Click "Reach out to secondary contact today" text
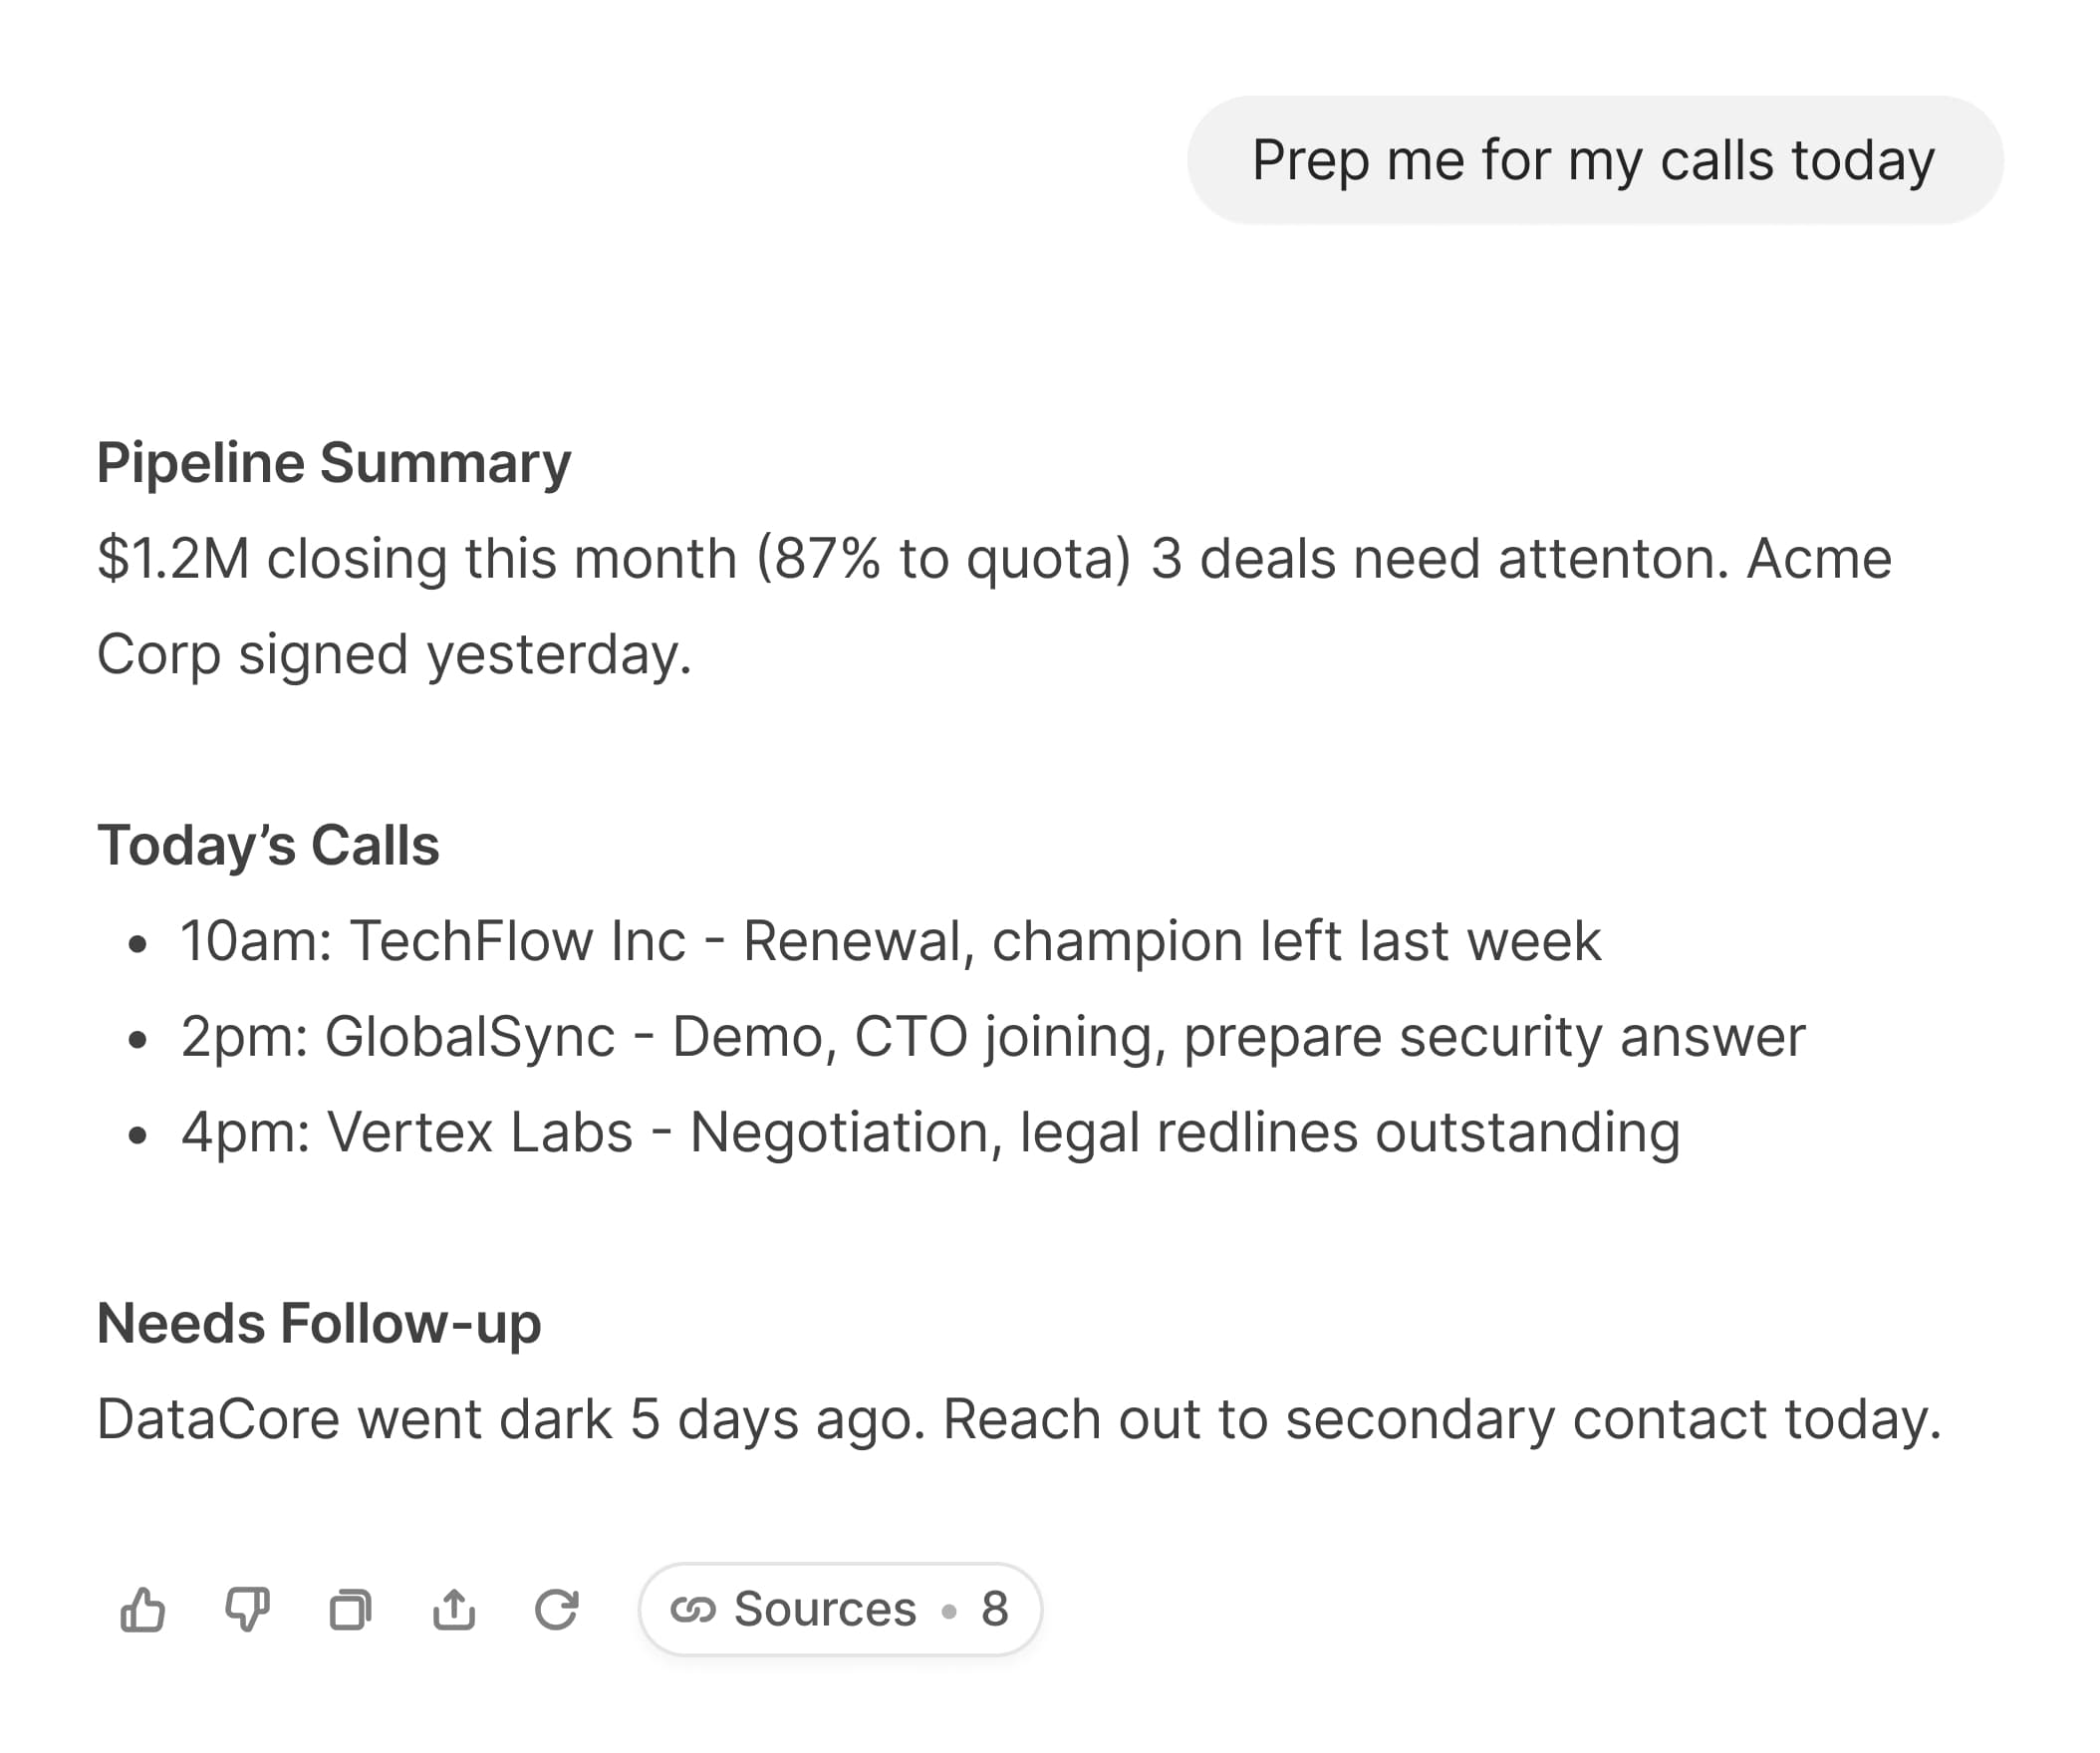Screen dimensions: 2100x1753 (1441, 1419)
